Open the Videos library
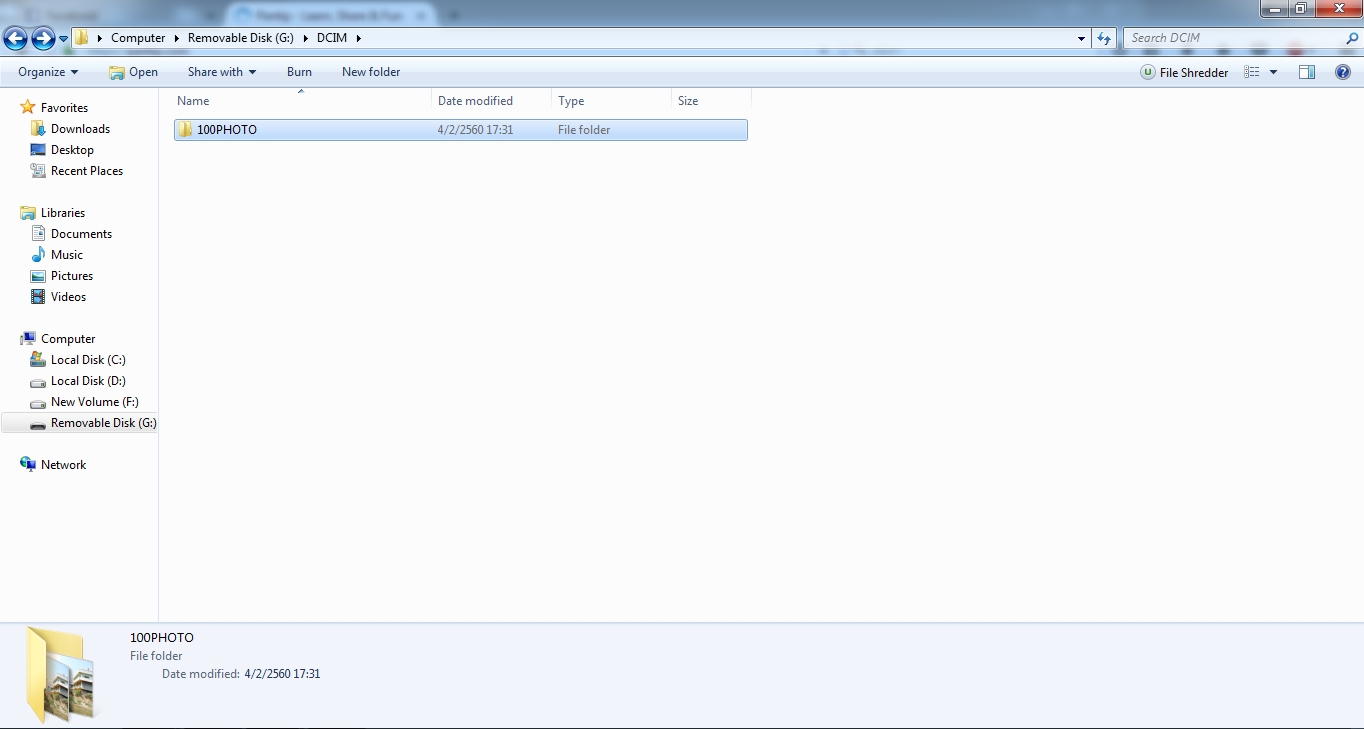The height and width of the screenshot is (729, 1364). pyautogui.click(x=68, y=297)
